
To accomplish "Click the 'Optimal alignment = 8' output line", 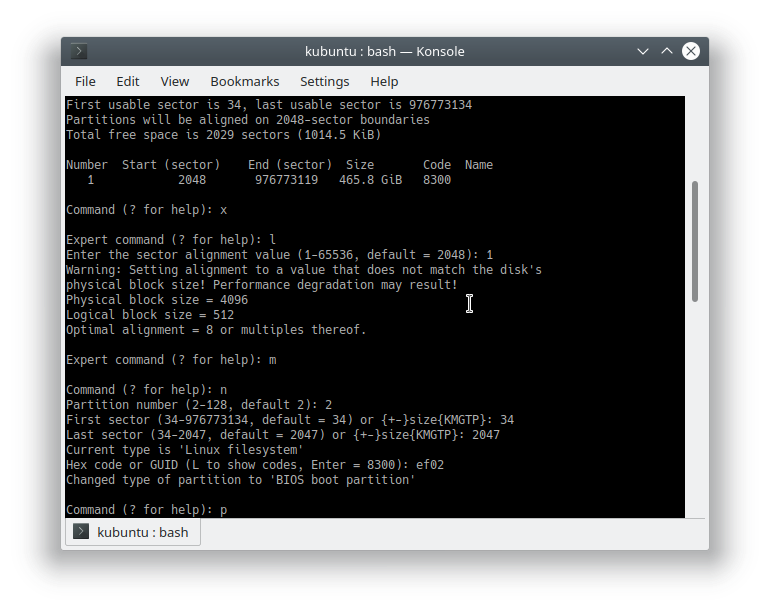I will pyautogui.click(x=216, y=330).
